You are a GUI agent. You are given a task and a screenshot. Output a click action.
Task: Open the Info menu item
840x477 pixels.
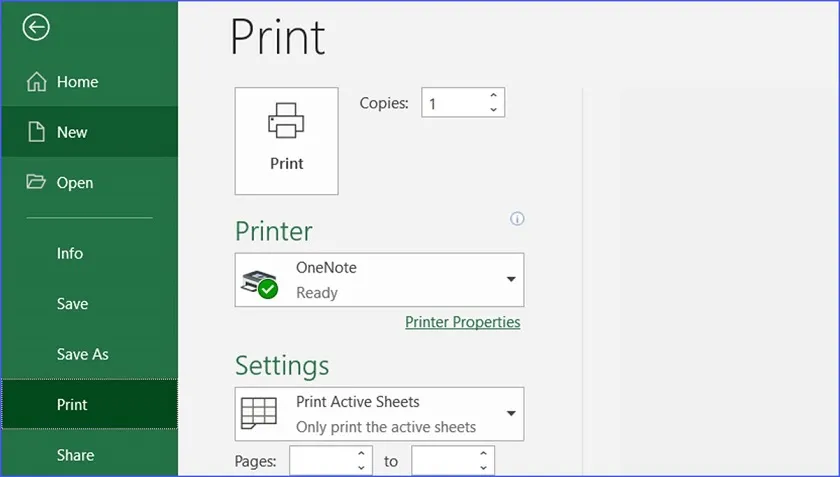(x=70, y=253)
